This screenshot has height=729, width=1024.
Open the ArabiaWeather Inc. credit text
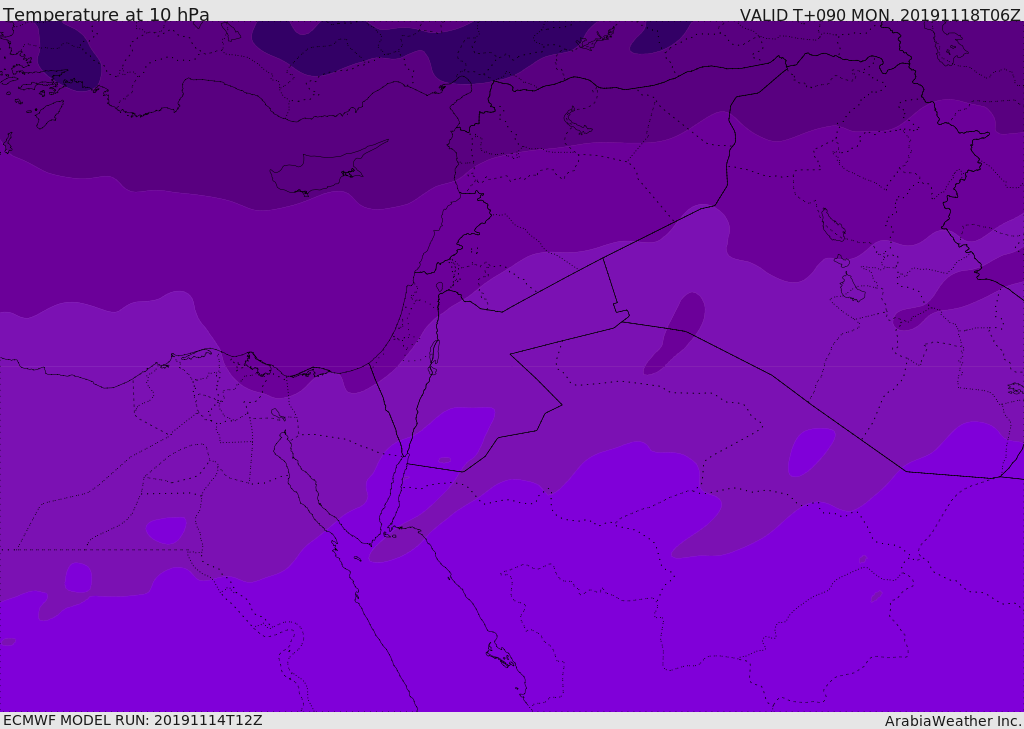pyautogui.click(x=953, y=721)
